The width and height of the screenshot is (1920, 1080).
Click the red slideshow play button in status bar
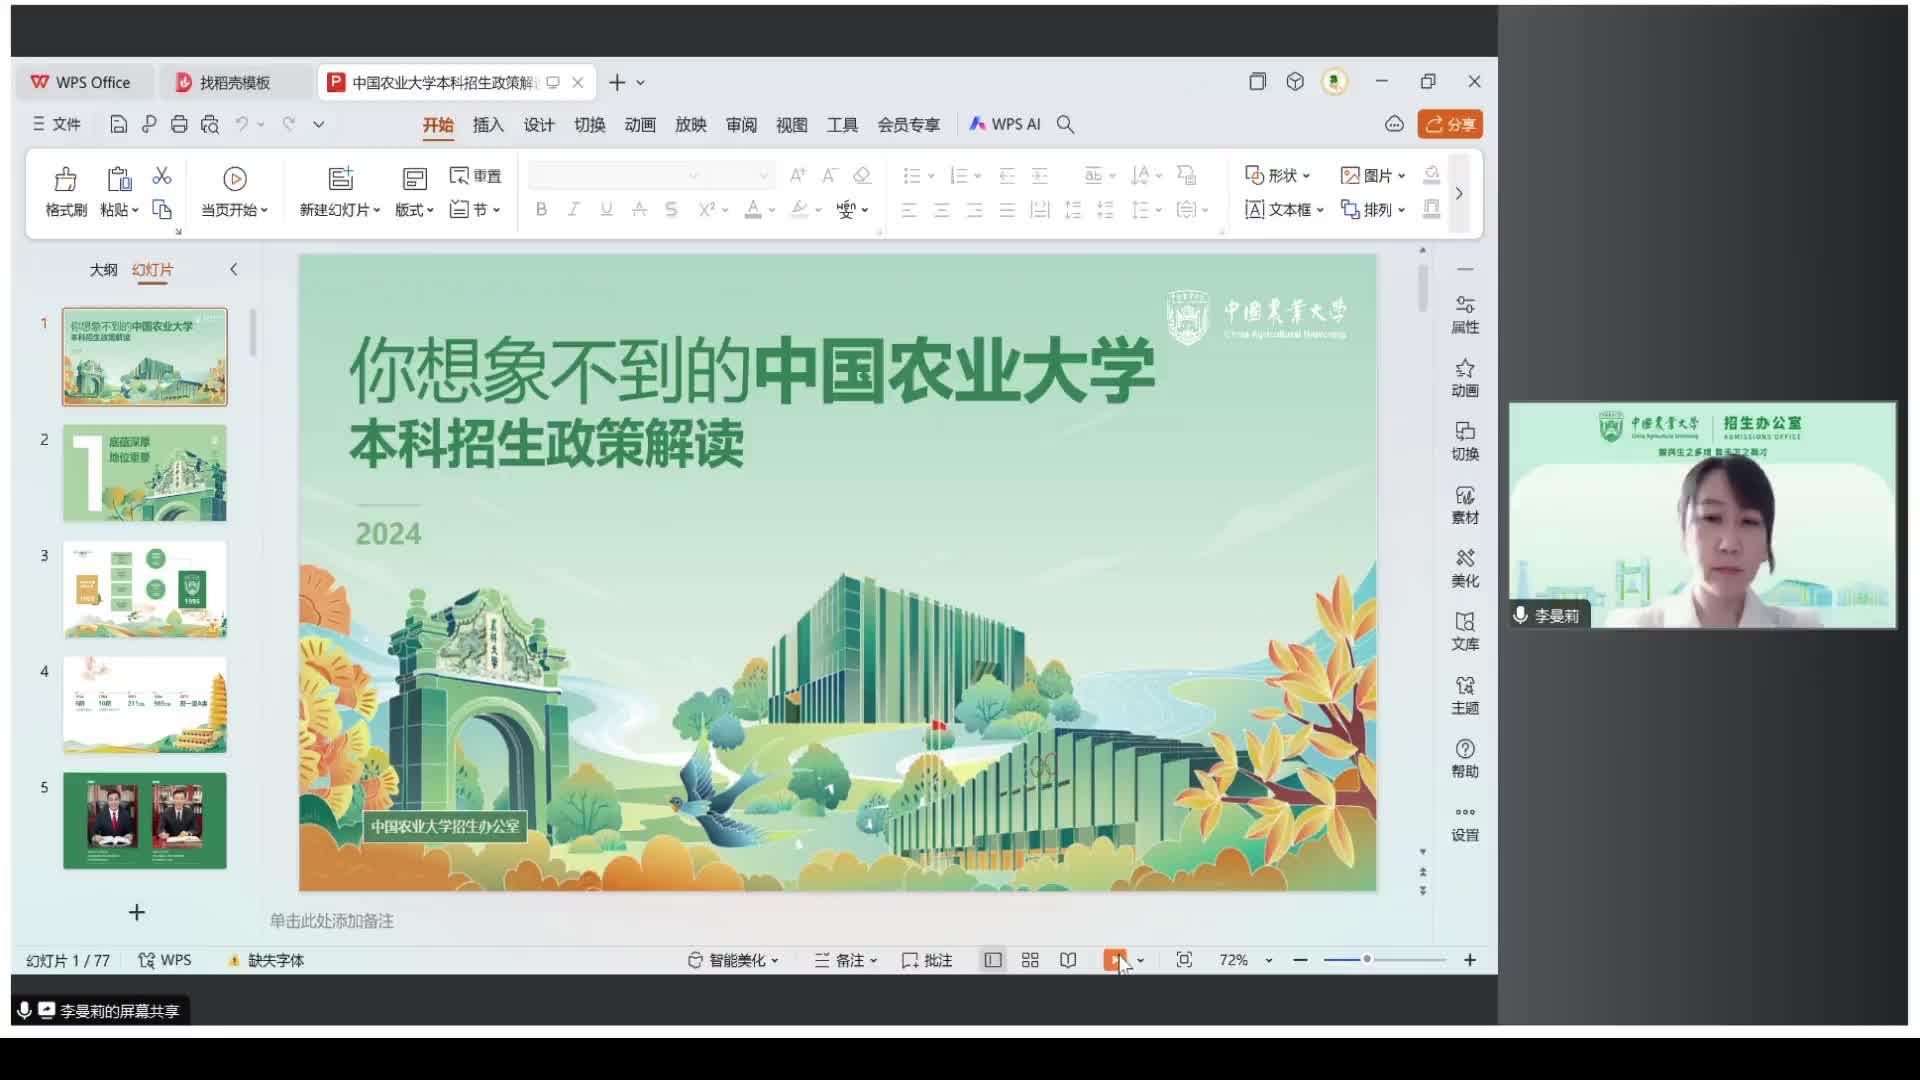pos(1114,960)
